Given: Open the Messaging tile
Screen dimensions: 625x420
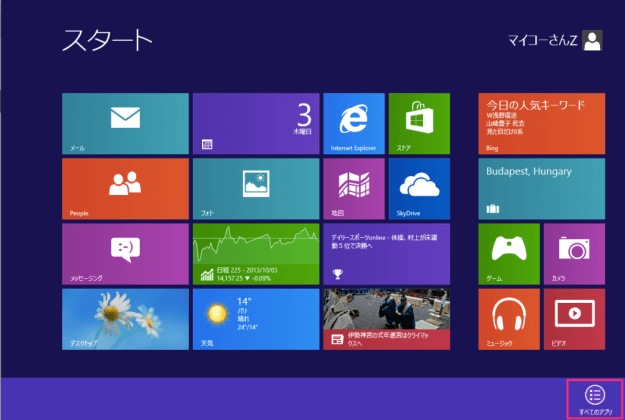Looking at the screenshot, I should tap(125, 253).
